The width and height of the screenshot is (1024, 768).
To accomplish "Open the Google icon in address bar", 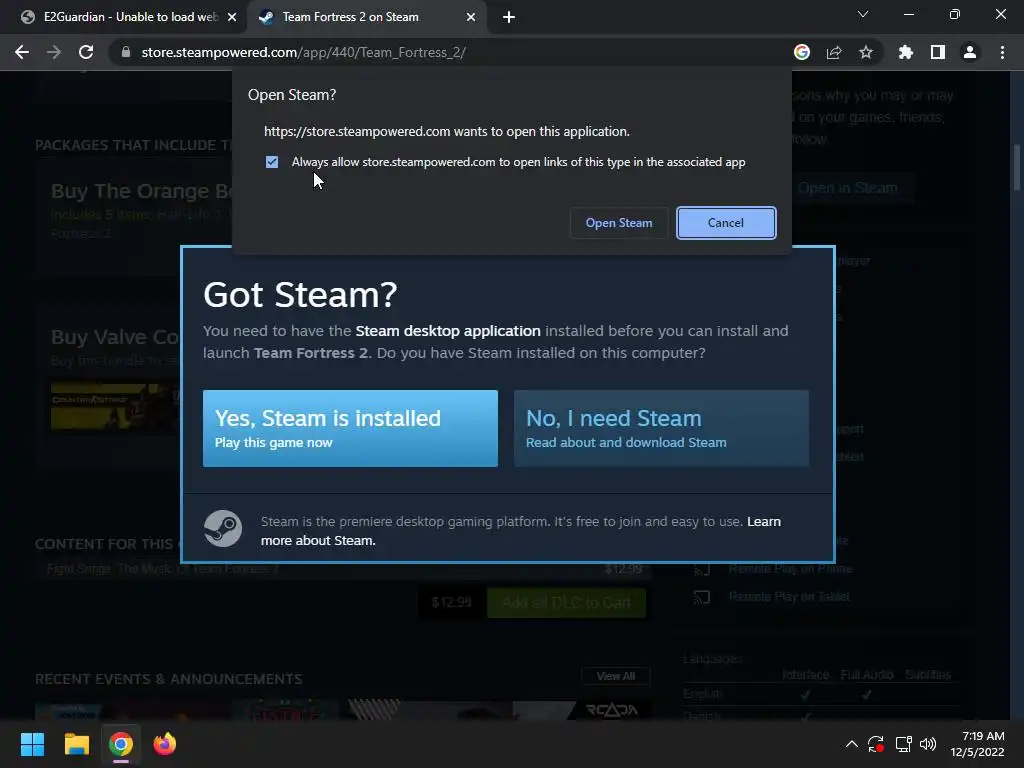I will (x=802, y=52).
